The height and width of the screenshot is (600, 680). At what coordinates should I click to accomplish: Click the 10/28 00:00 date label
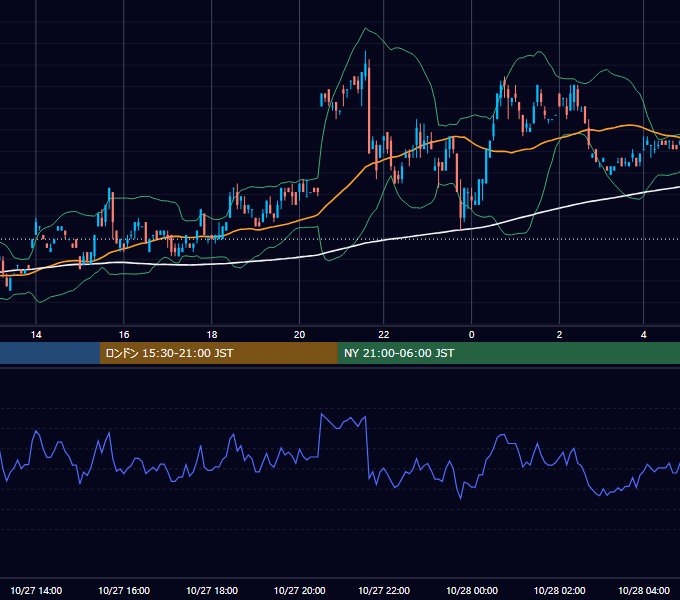472,590
